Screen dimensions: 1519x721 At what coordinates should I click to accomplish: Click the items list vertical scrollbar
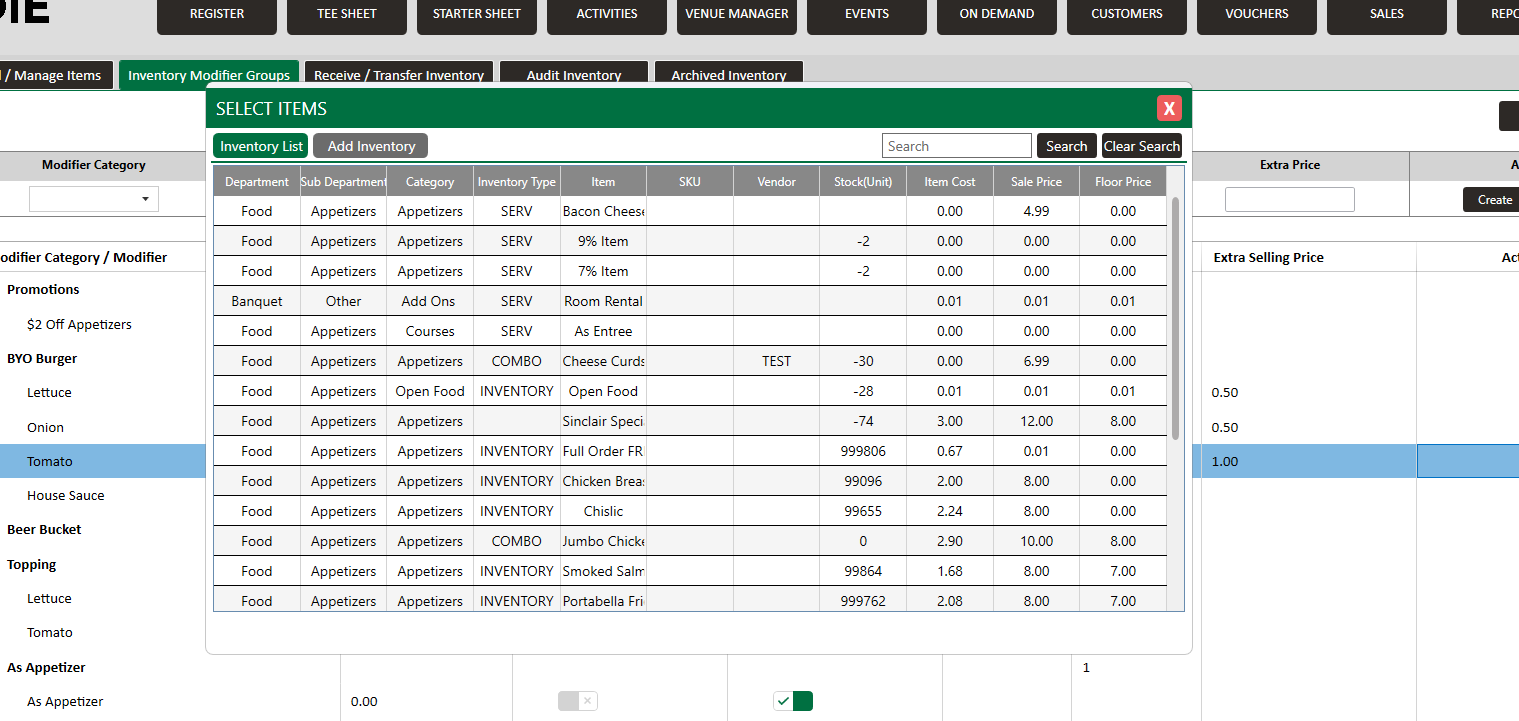click(x=1175, y=320)
